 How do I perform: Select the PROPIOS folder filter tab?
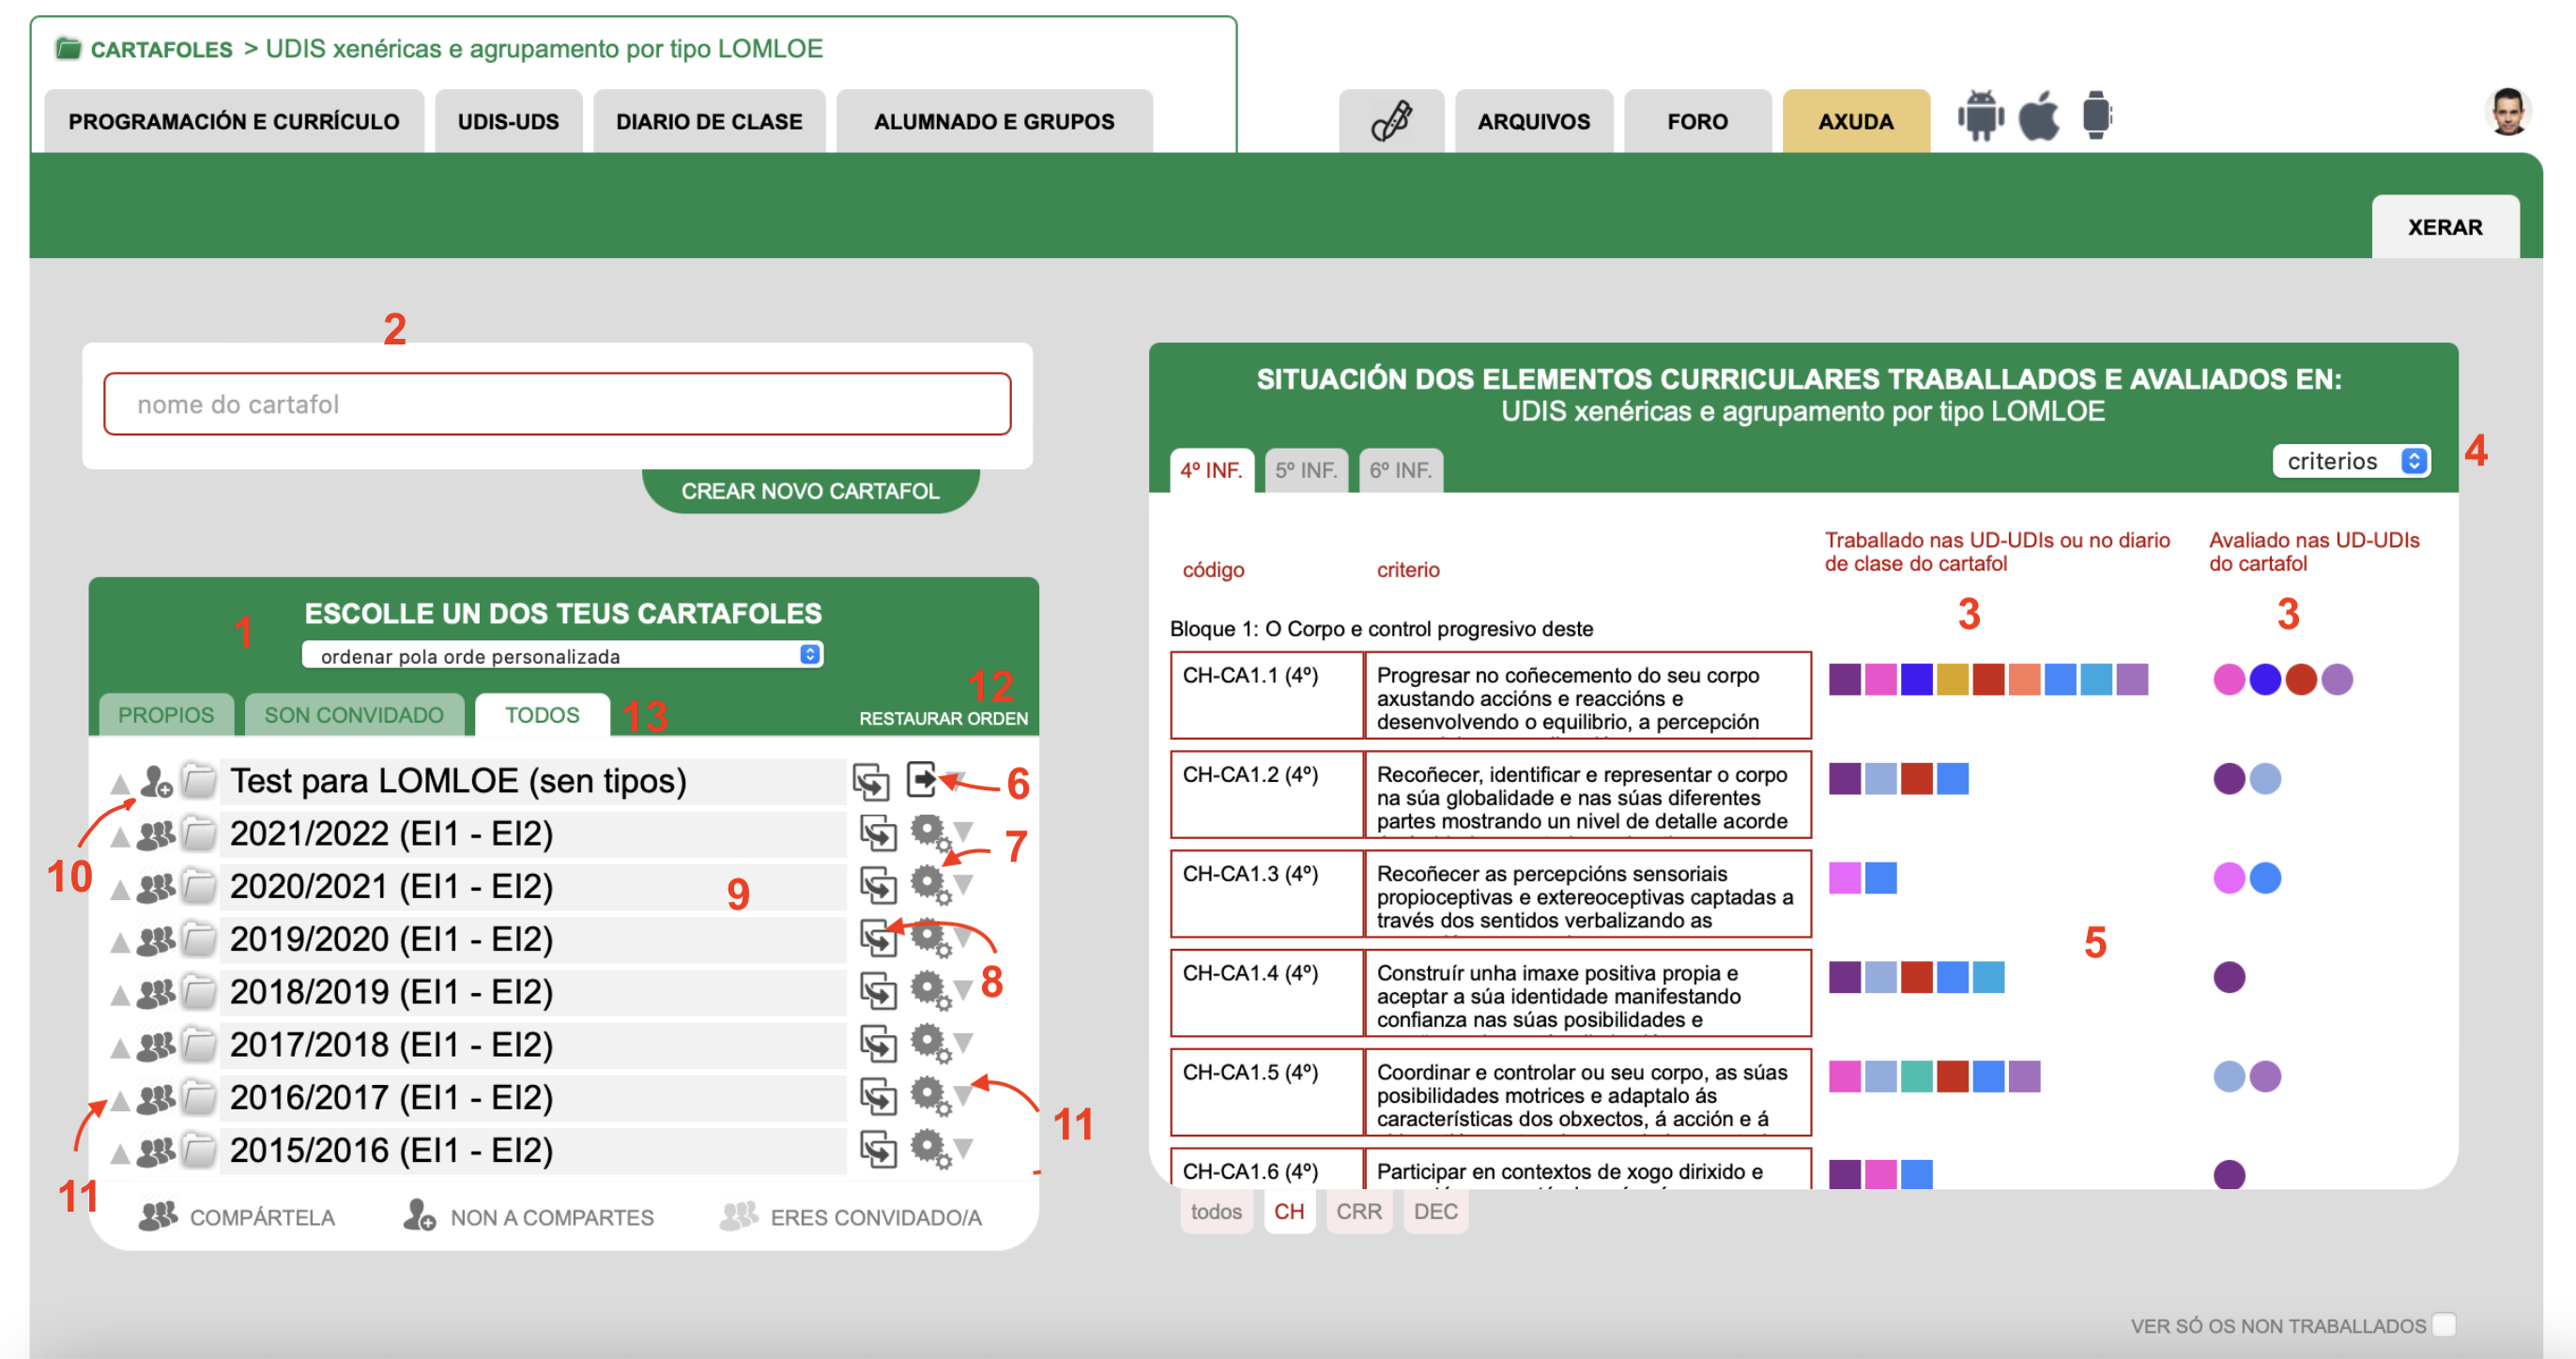click(x=166, y=715)
